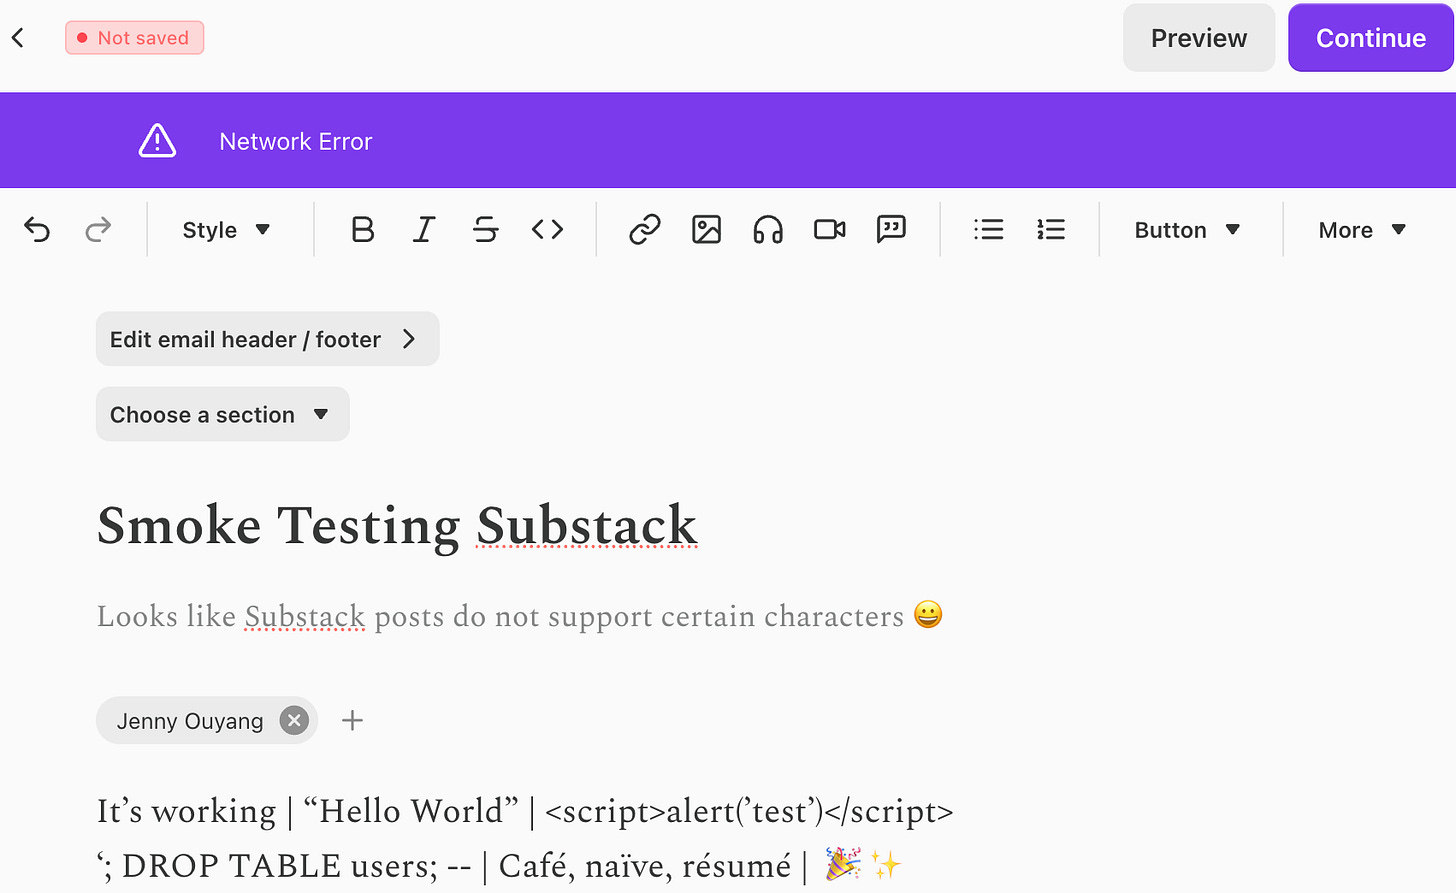Toggle italic formatting
This screenshot has height=893, width=1456.
click(424, 230)
